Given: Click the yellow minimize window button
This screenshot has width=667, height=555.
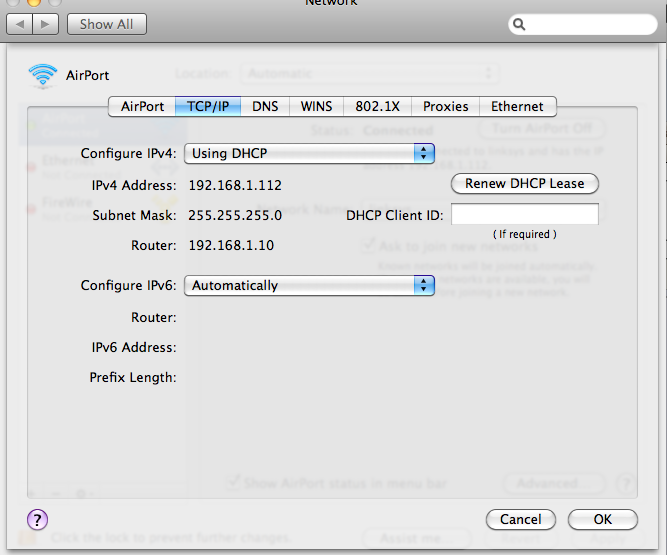Looking at the screenshot, I should pos(34,2).
